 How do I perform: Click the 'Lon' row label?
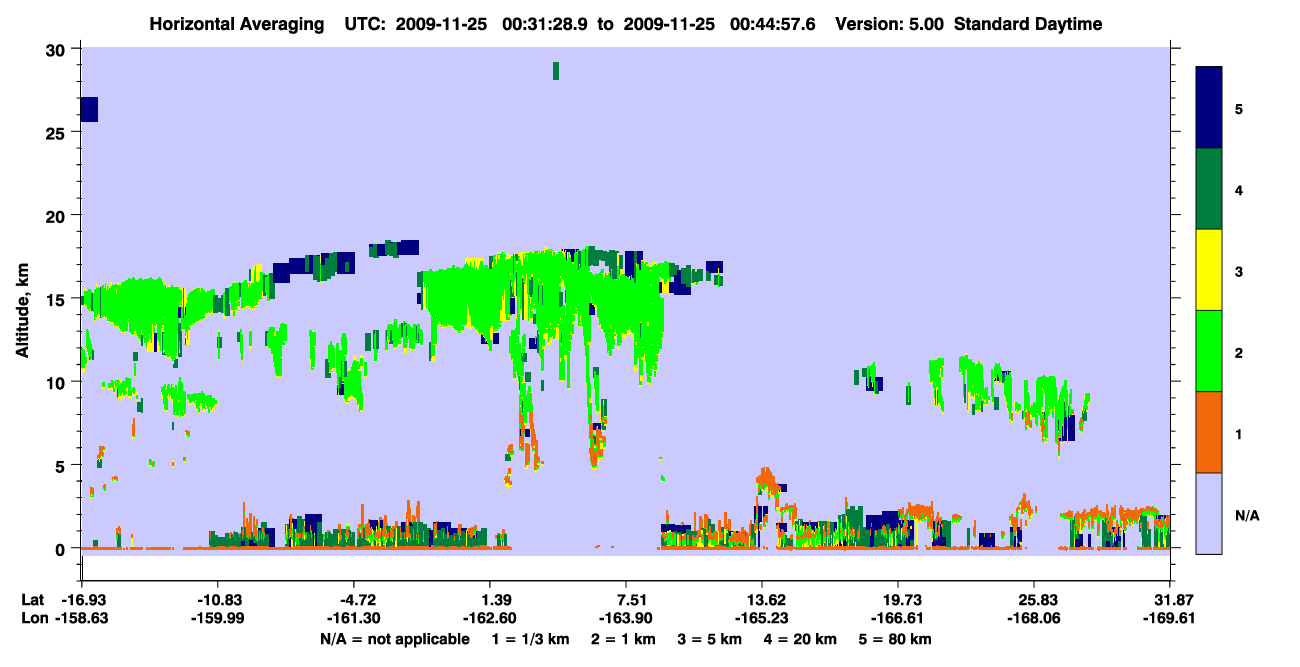[x=34, y=618]
